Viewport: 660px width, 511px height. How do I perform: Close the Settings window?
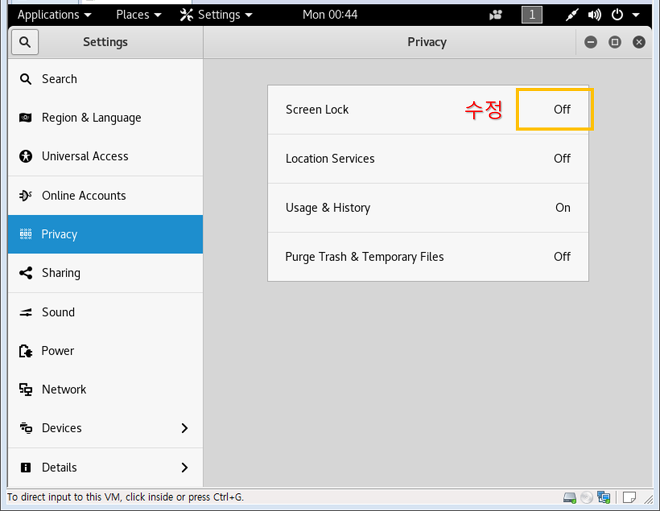tap(639, 42)
